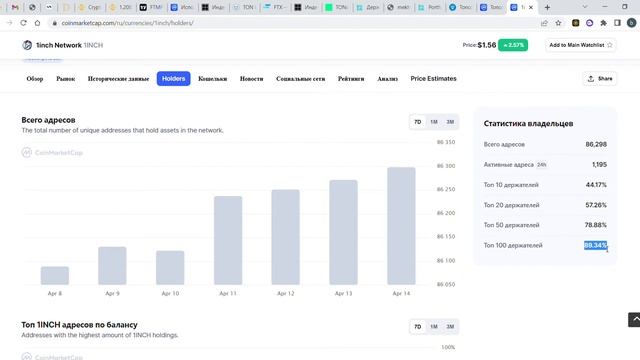640x360 pixels.
Task: Open the extensions puzzle icon
Action: 603,23
